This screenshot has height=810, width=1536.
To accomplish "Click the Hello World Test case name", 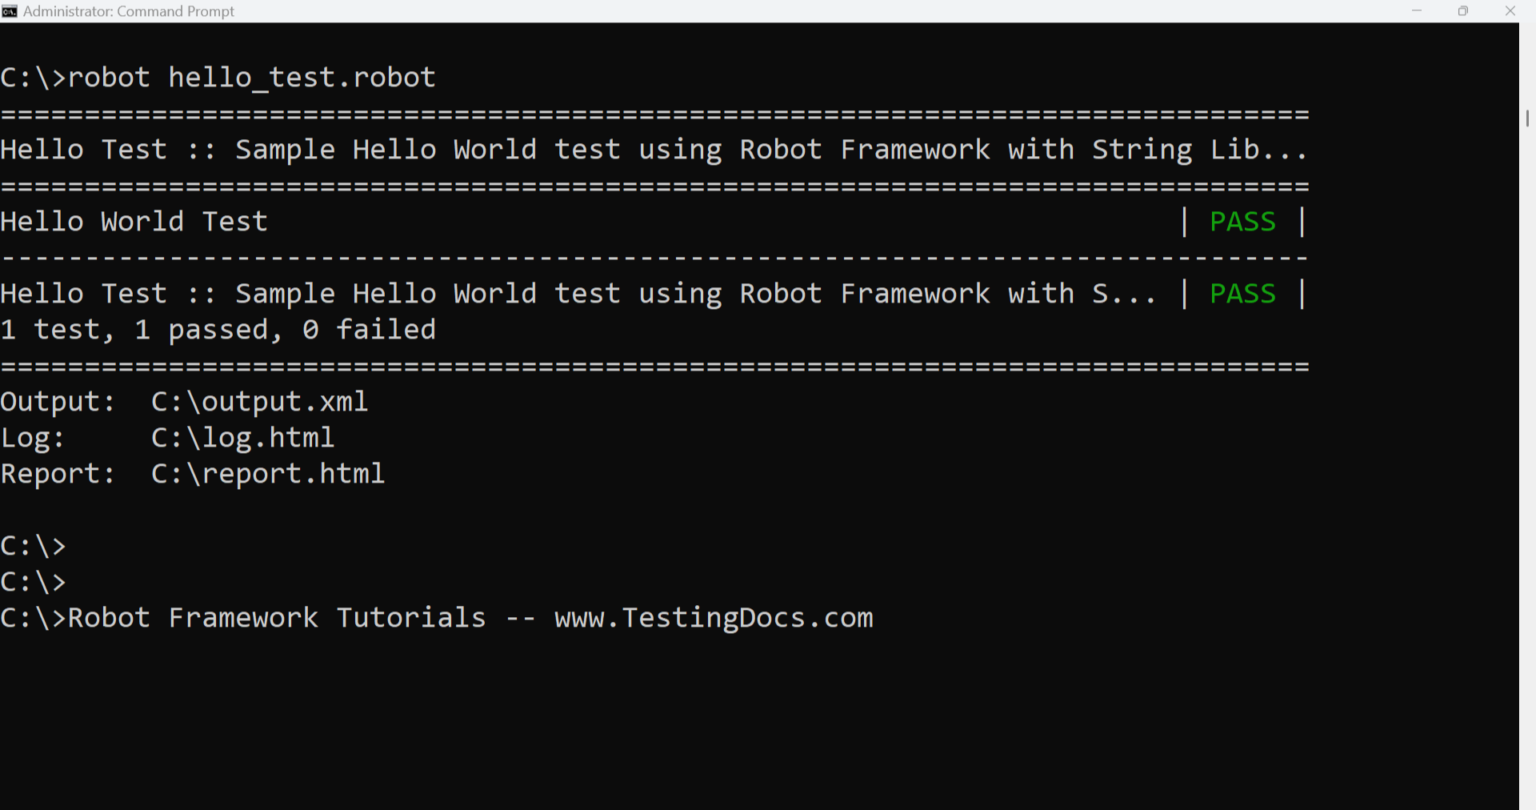I will click(x=133, y=221).
